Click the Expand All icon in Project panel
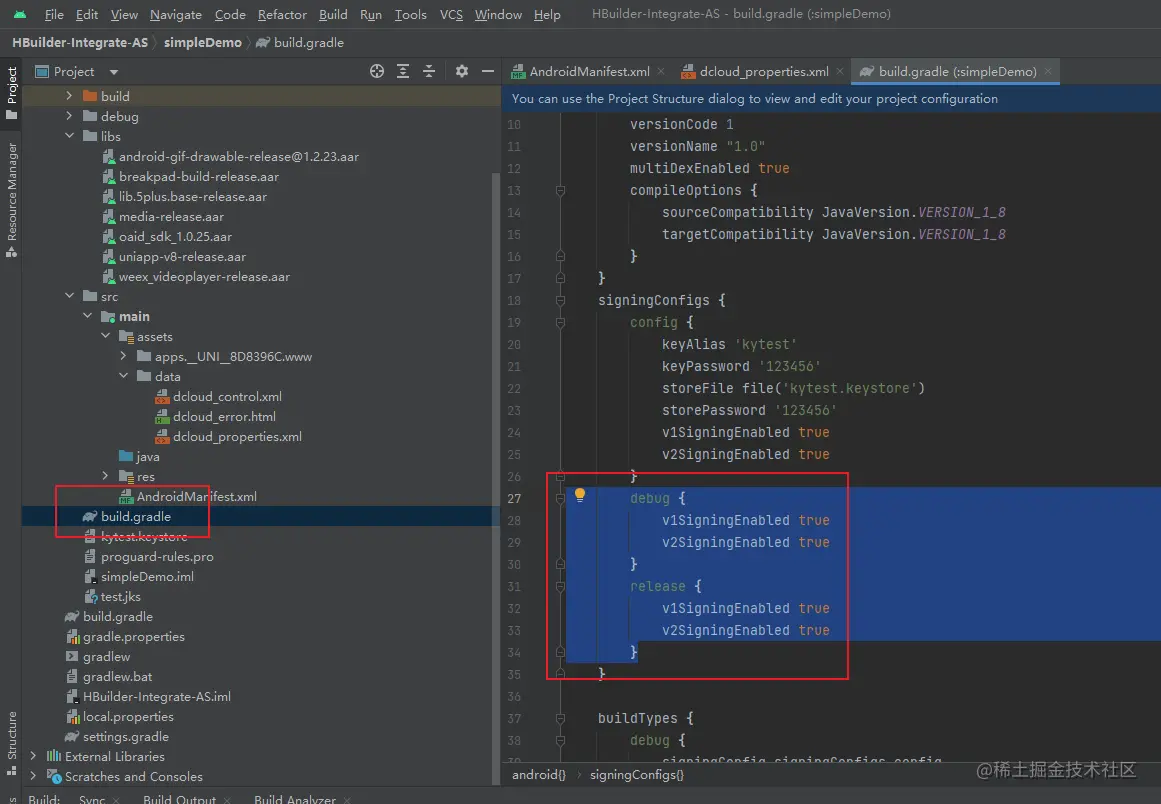1161x804 pixels. pos(403,71)
